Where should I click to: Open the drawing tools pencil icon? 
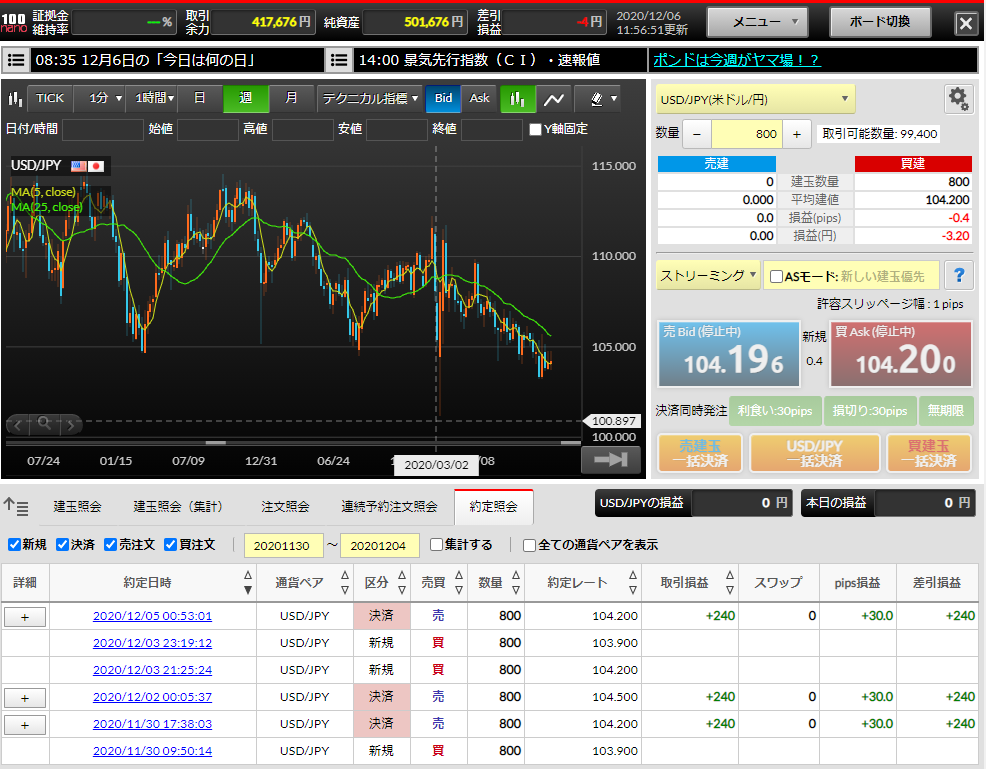(x=597, y=98)
